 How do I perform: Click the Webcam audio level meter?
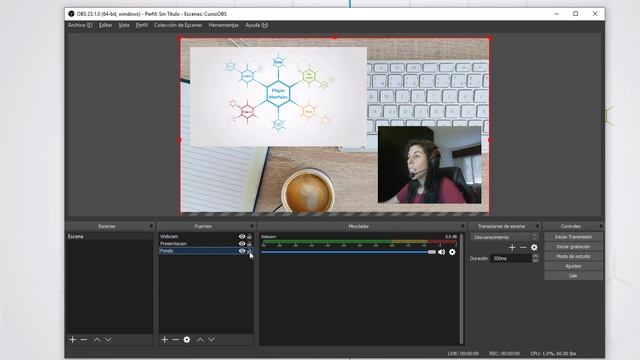point(359,242)
